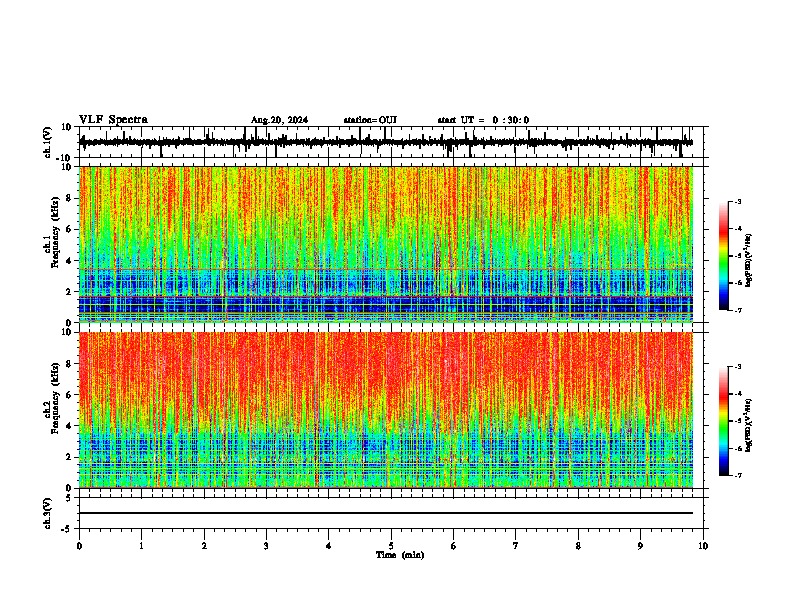Click the "10" tick on the Time axis

click(x=703, y=546)
